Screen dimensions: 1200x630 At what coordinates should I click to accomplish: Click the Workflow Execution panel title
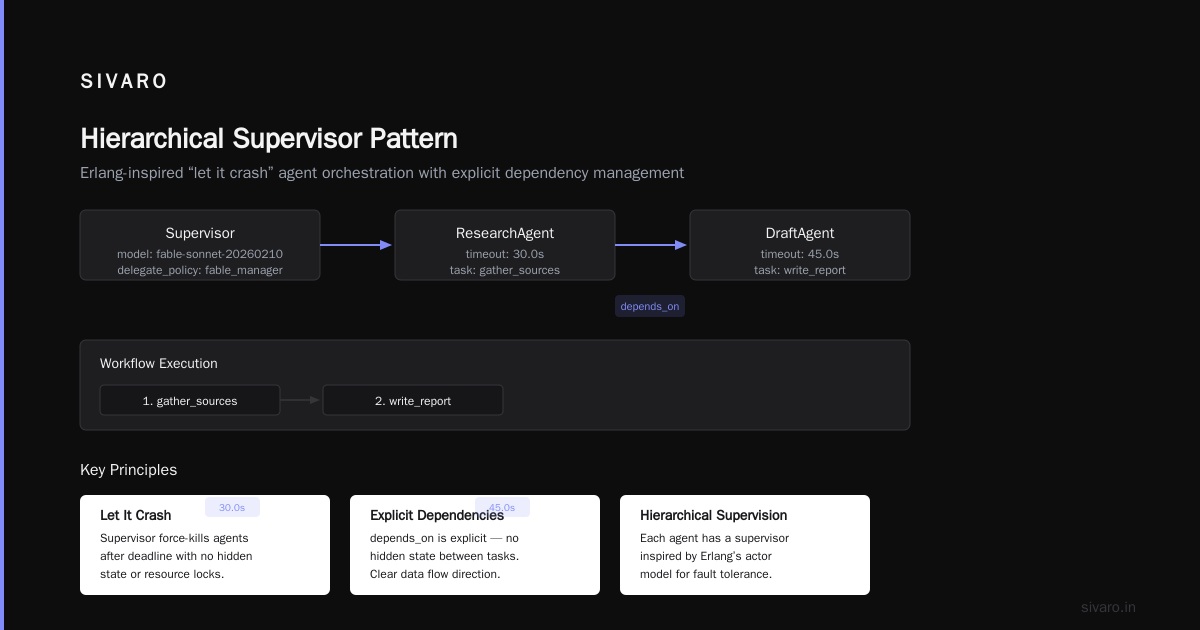159,364
